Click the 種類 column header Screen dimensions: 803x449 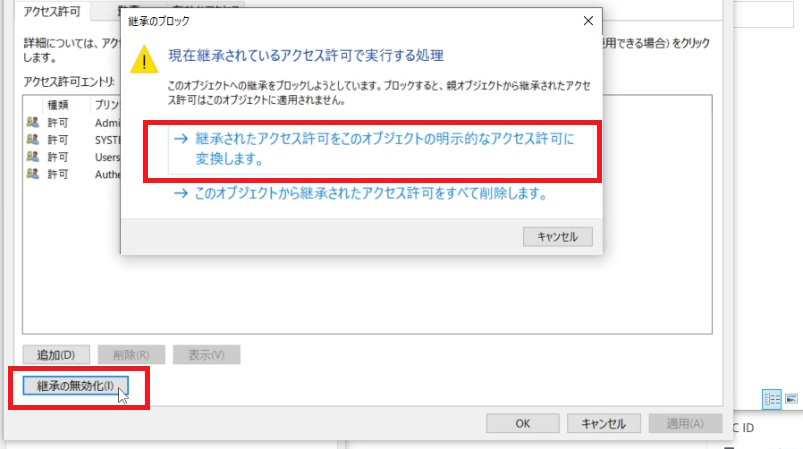(58, 105)
